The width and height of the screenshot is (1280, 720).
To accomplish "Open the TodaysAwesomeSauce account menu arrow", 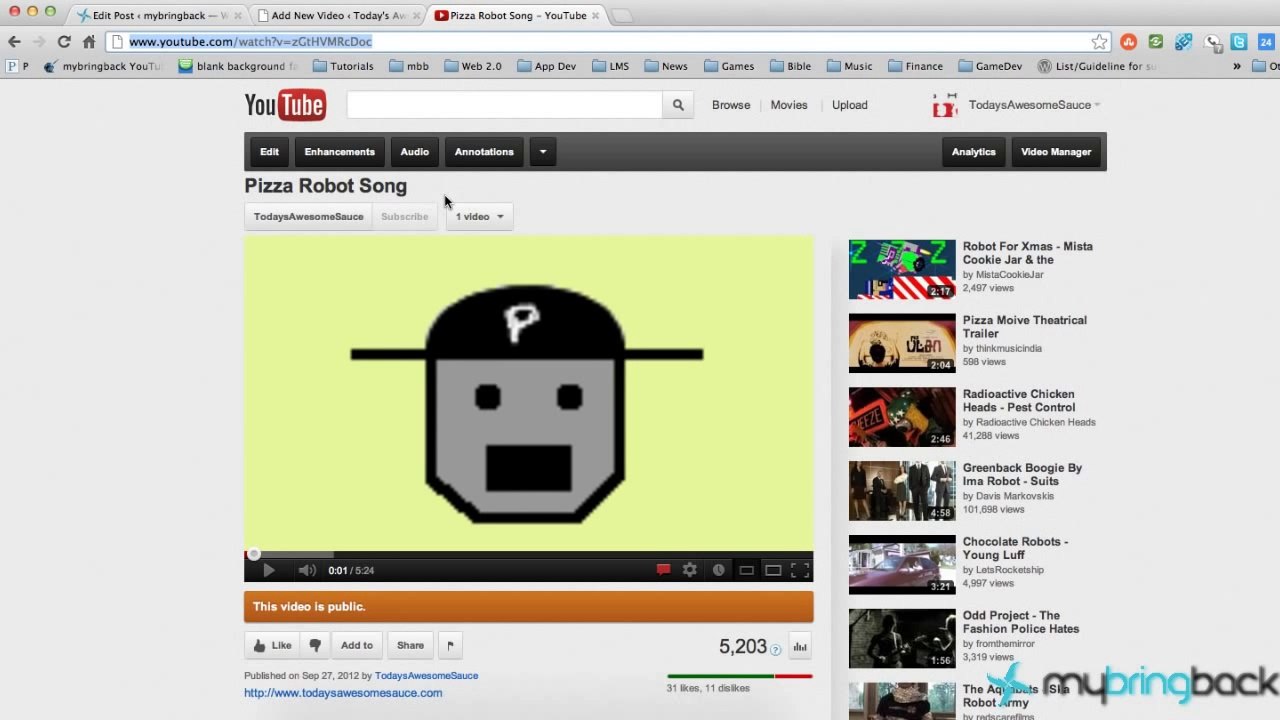I will tap(1097, 105).
